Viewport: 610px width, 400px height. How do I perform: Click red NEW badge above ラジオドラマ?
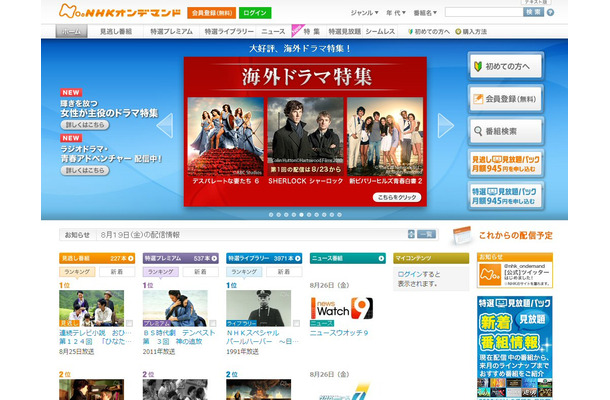tap(71, 138)
